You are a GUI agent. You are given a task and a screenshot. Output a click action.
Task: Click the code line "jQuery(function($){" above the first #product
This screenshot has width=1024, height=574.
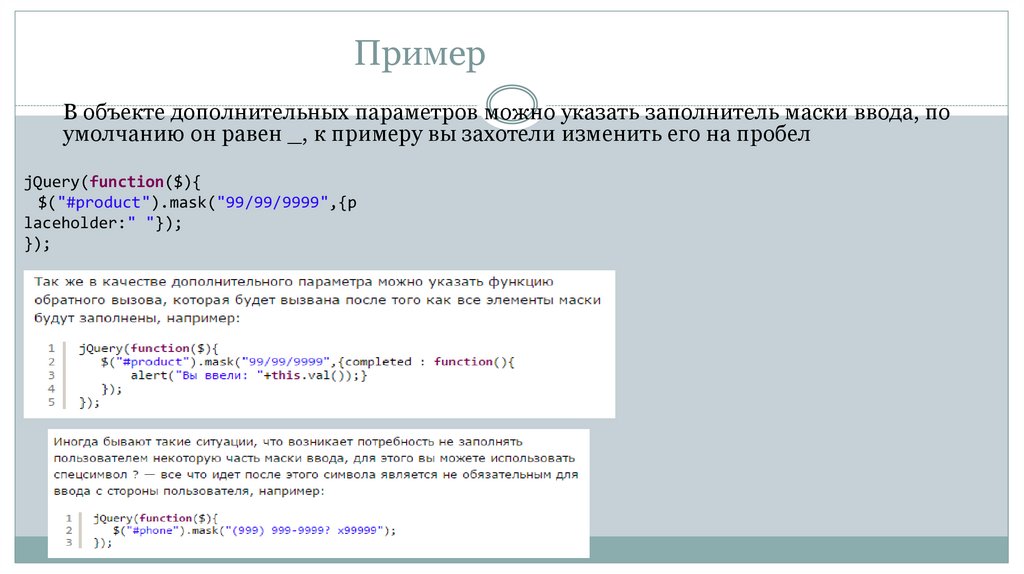[x=112, y=182]
